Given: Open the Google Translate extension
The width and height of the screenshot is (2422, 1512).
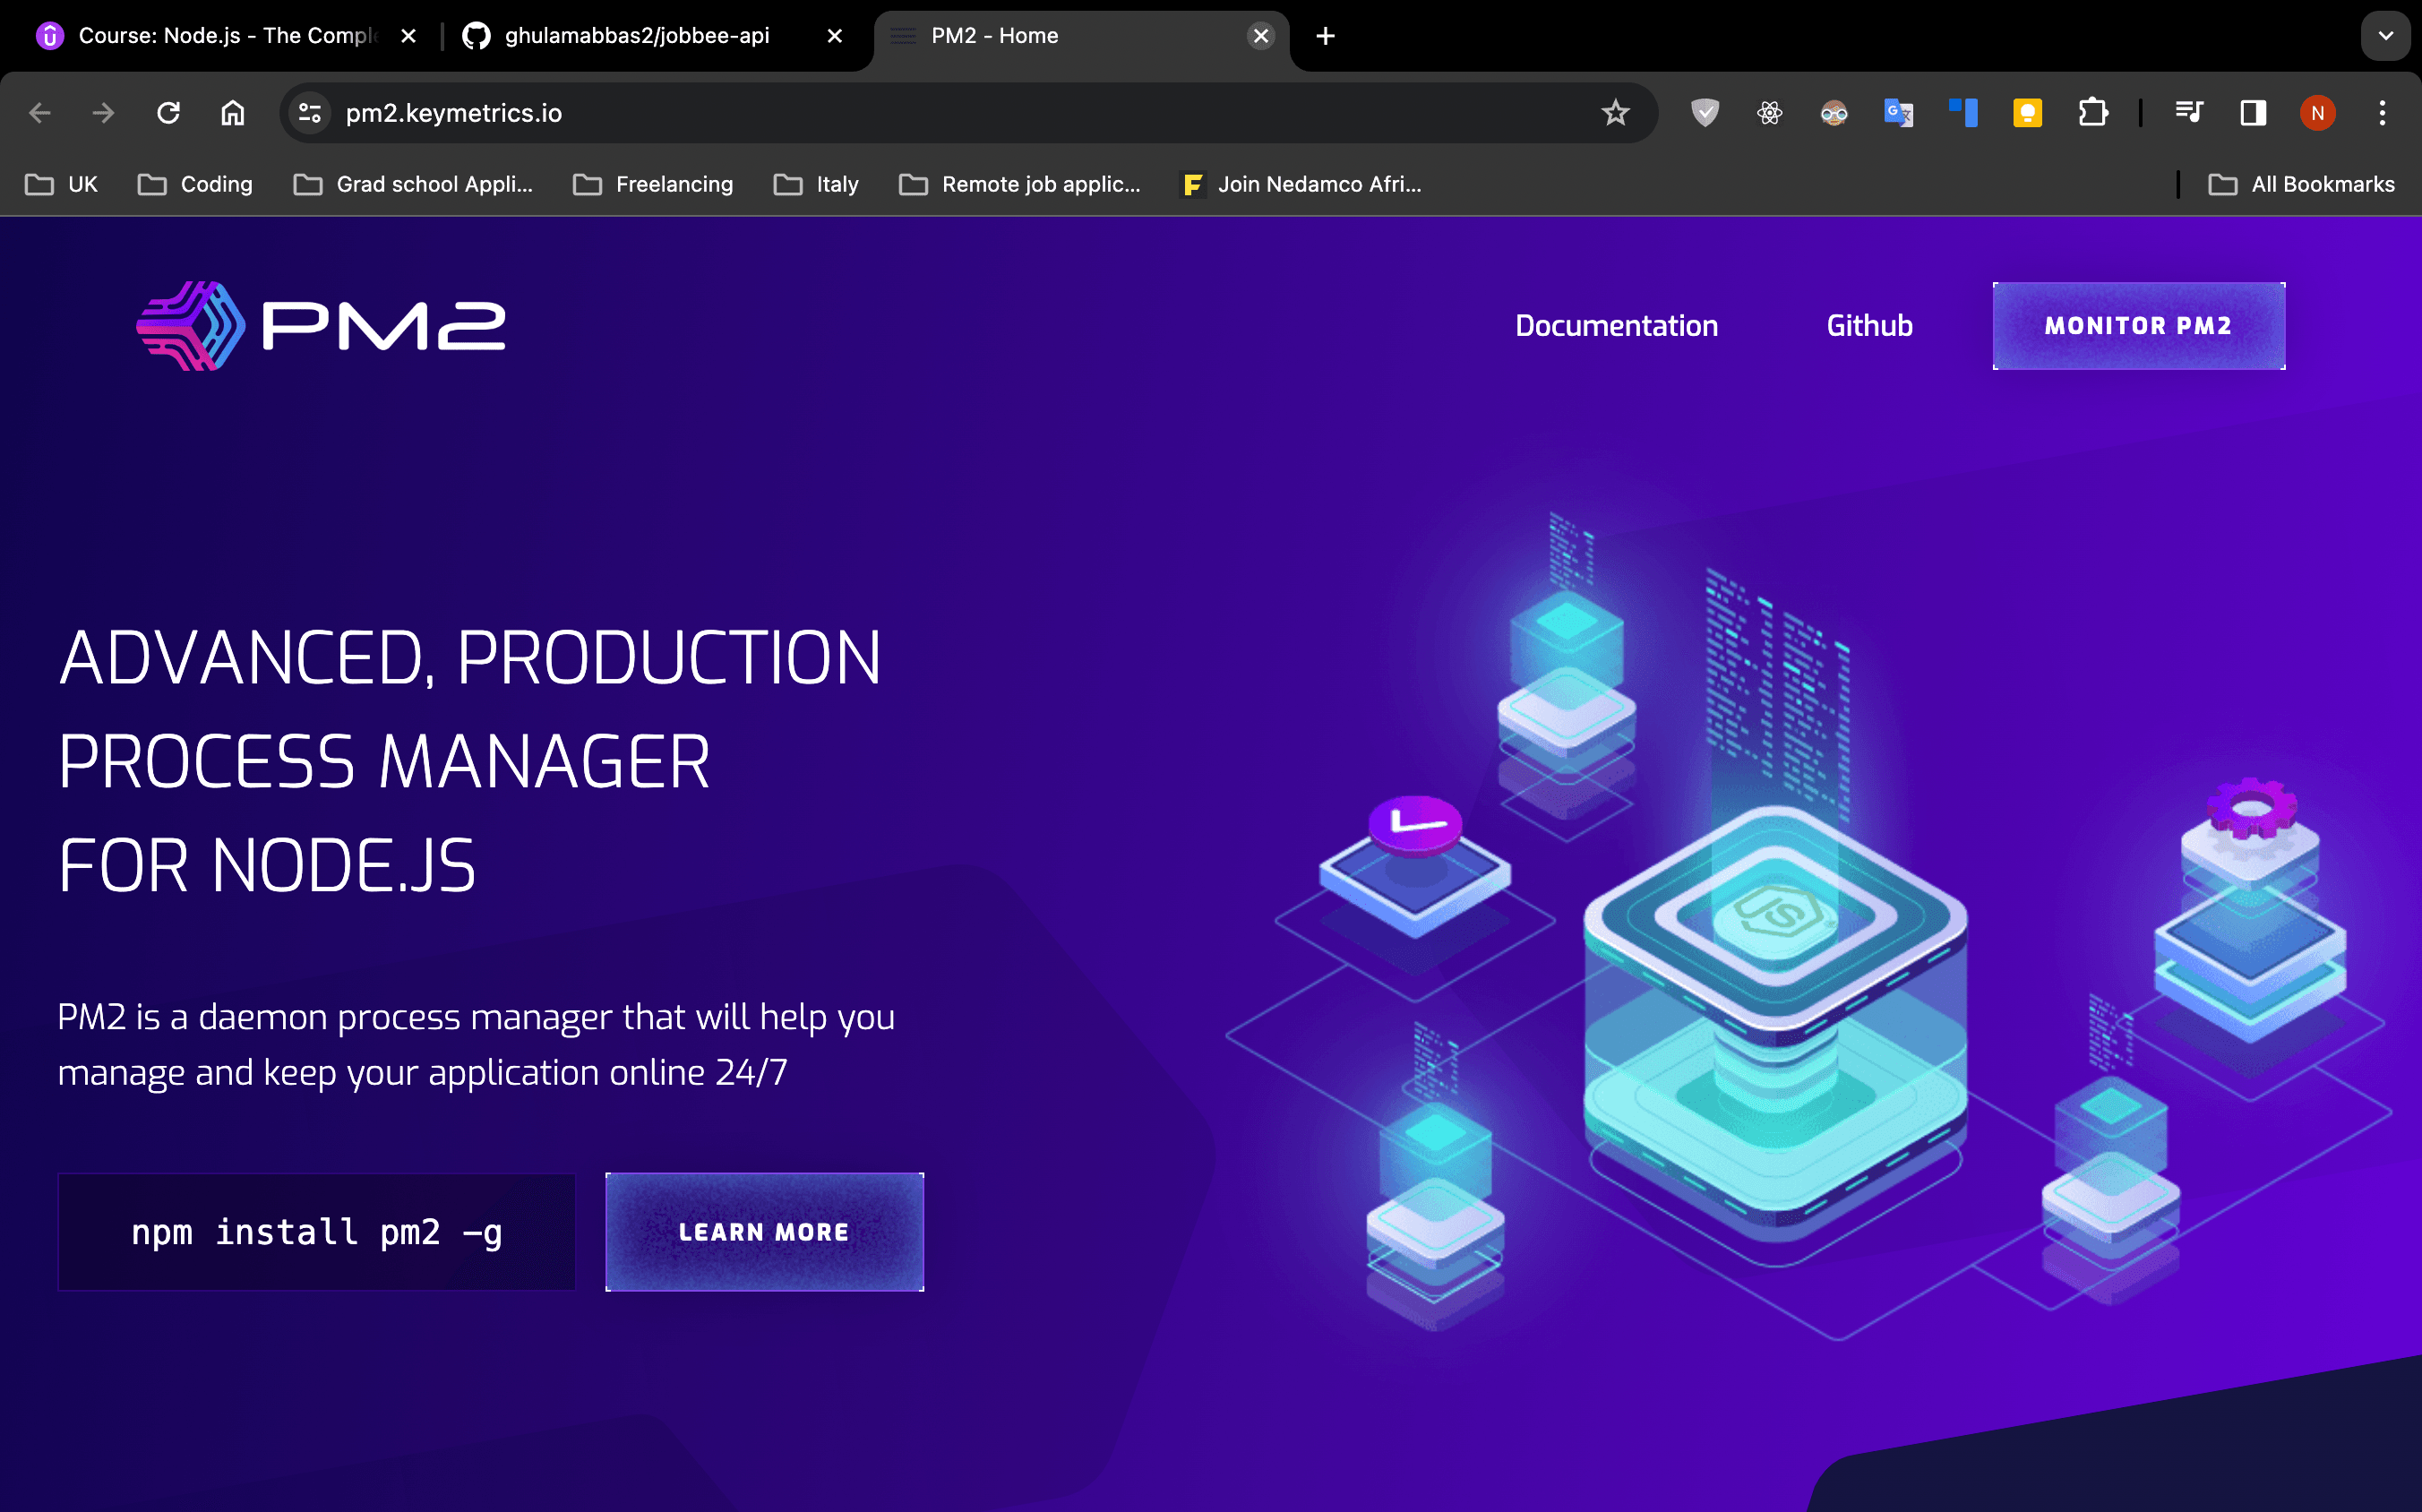Looking at the screenshot, I should [1898, 113].
